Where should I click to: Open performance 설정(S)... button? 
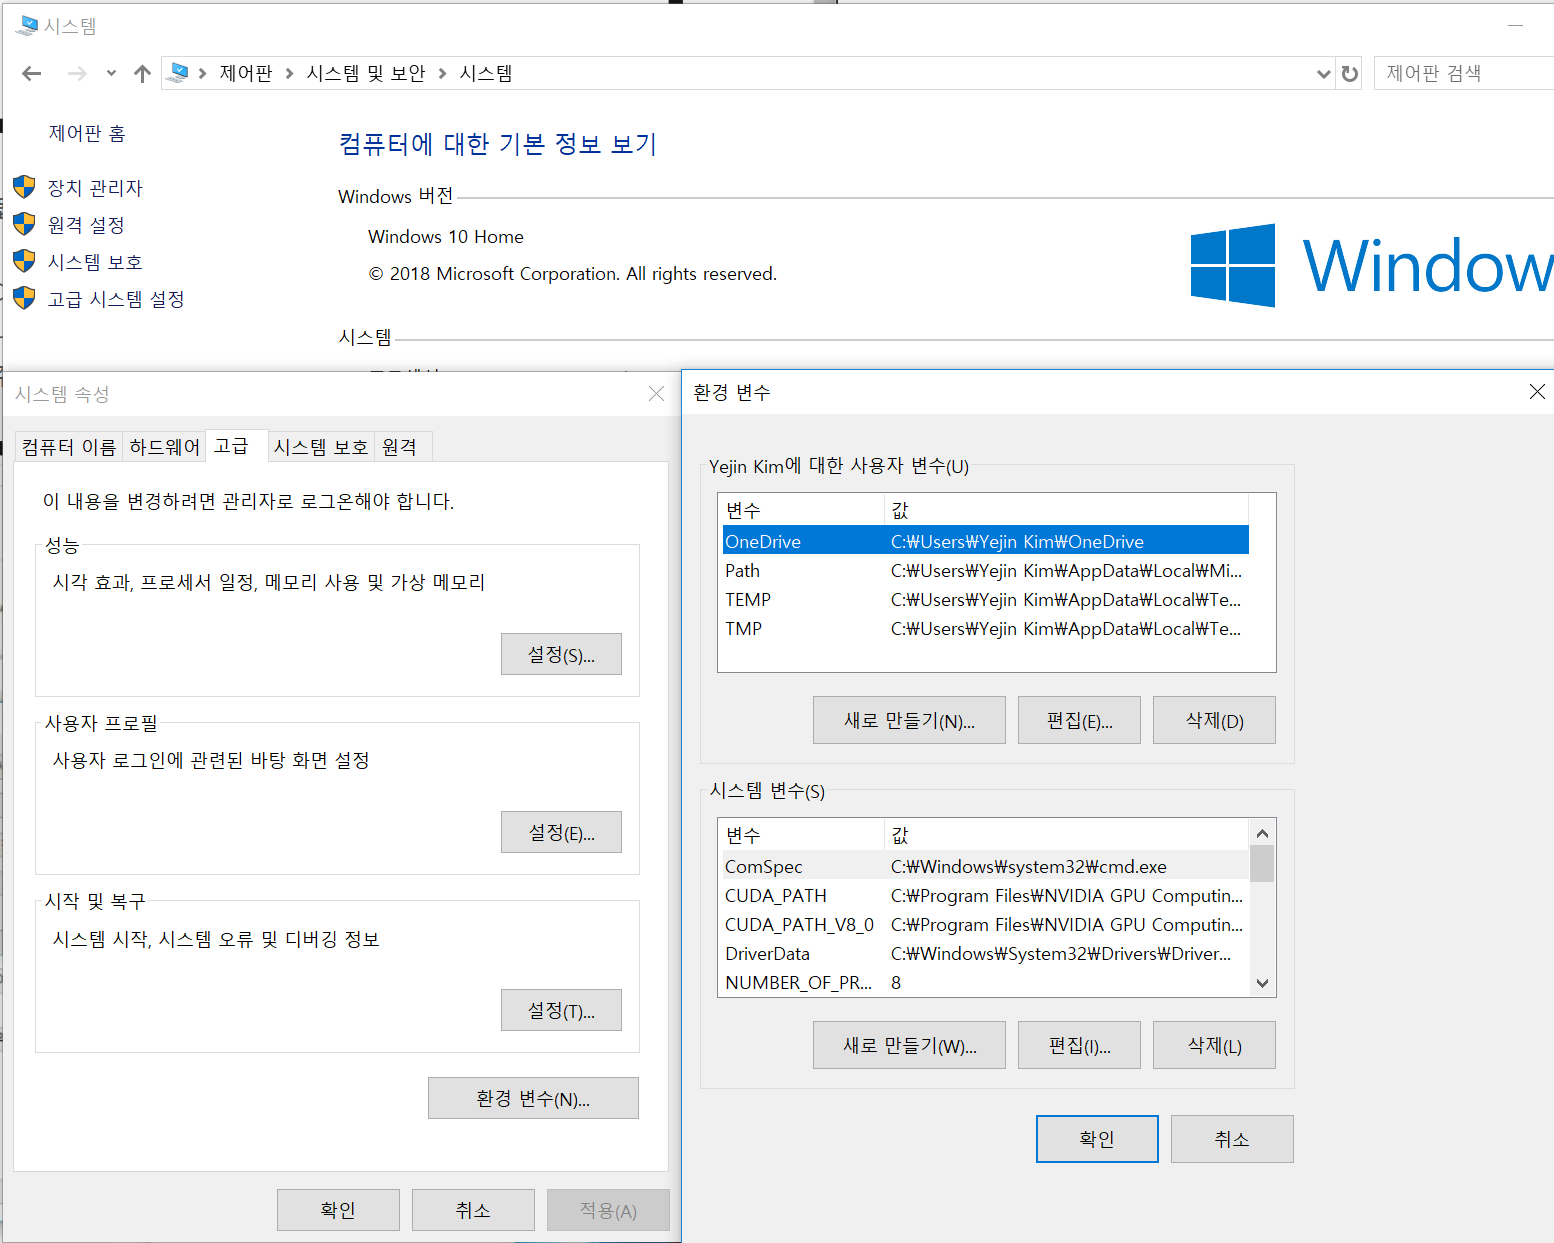tap(561, 654)
